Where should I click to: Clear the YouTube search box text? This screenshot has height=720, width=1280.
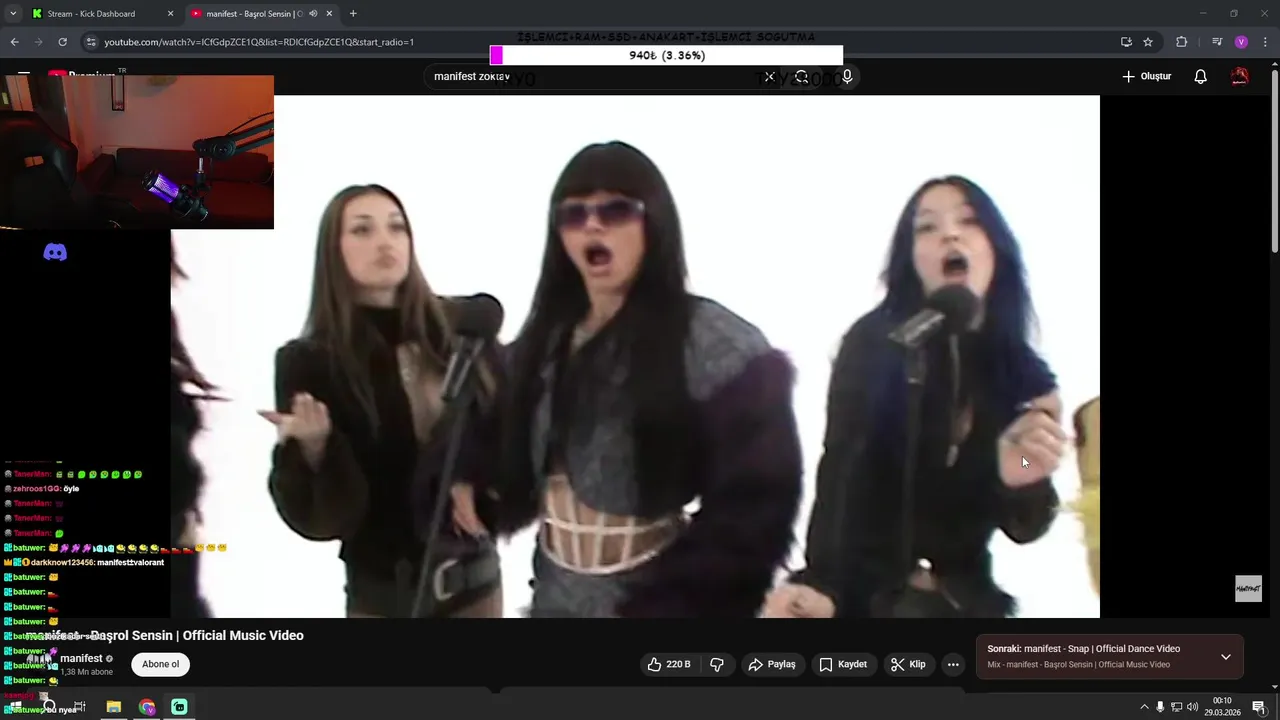(769, 76)
